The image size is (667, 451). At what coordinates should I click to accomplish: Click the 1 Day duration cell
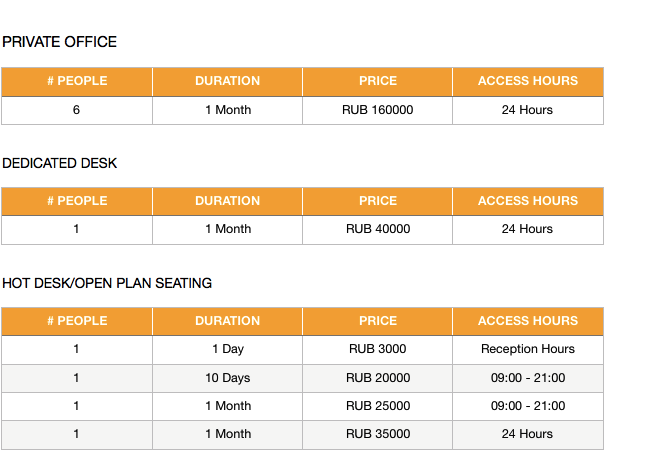click(228, 350)
